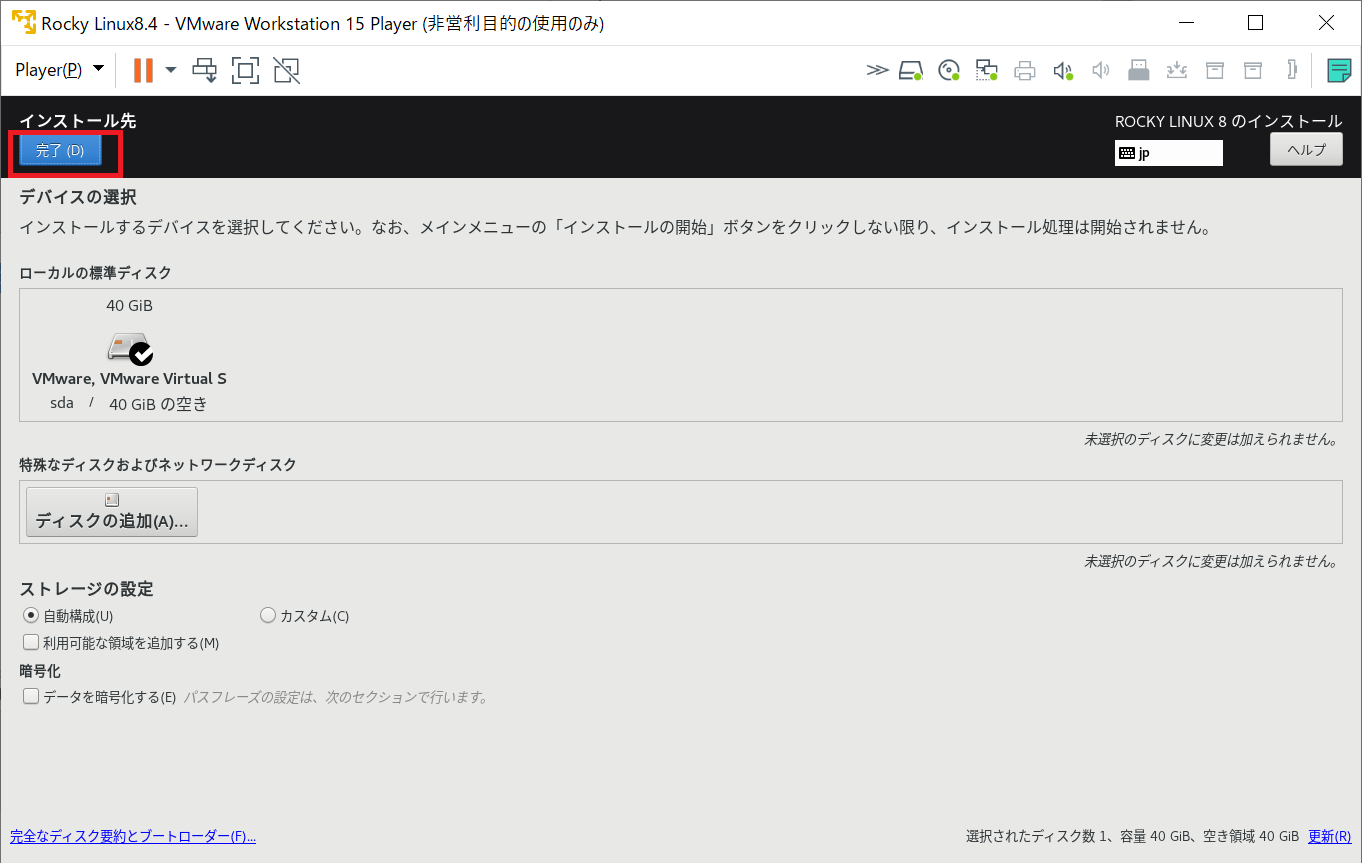Screen dimensions: 1362x863
Task: Click the CD/DVD drive device icon
Action: click(x=949, y=70)
